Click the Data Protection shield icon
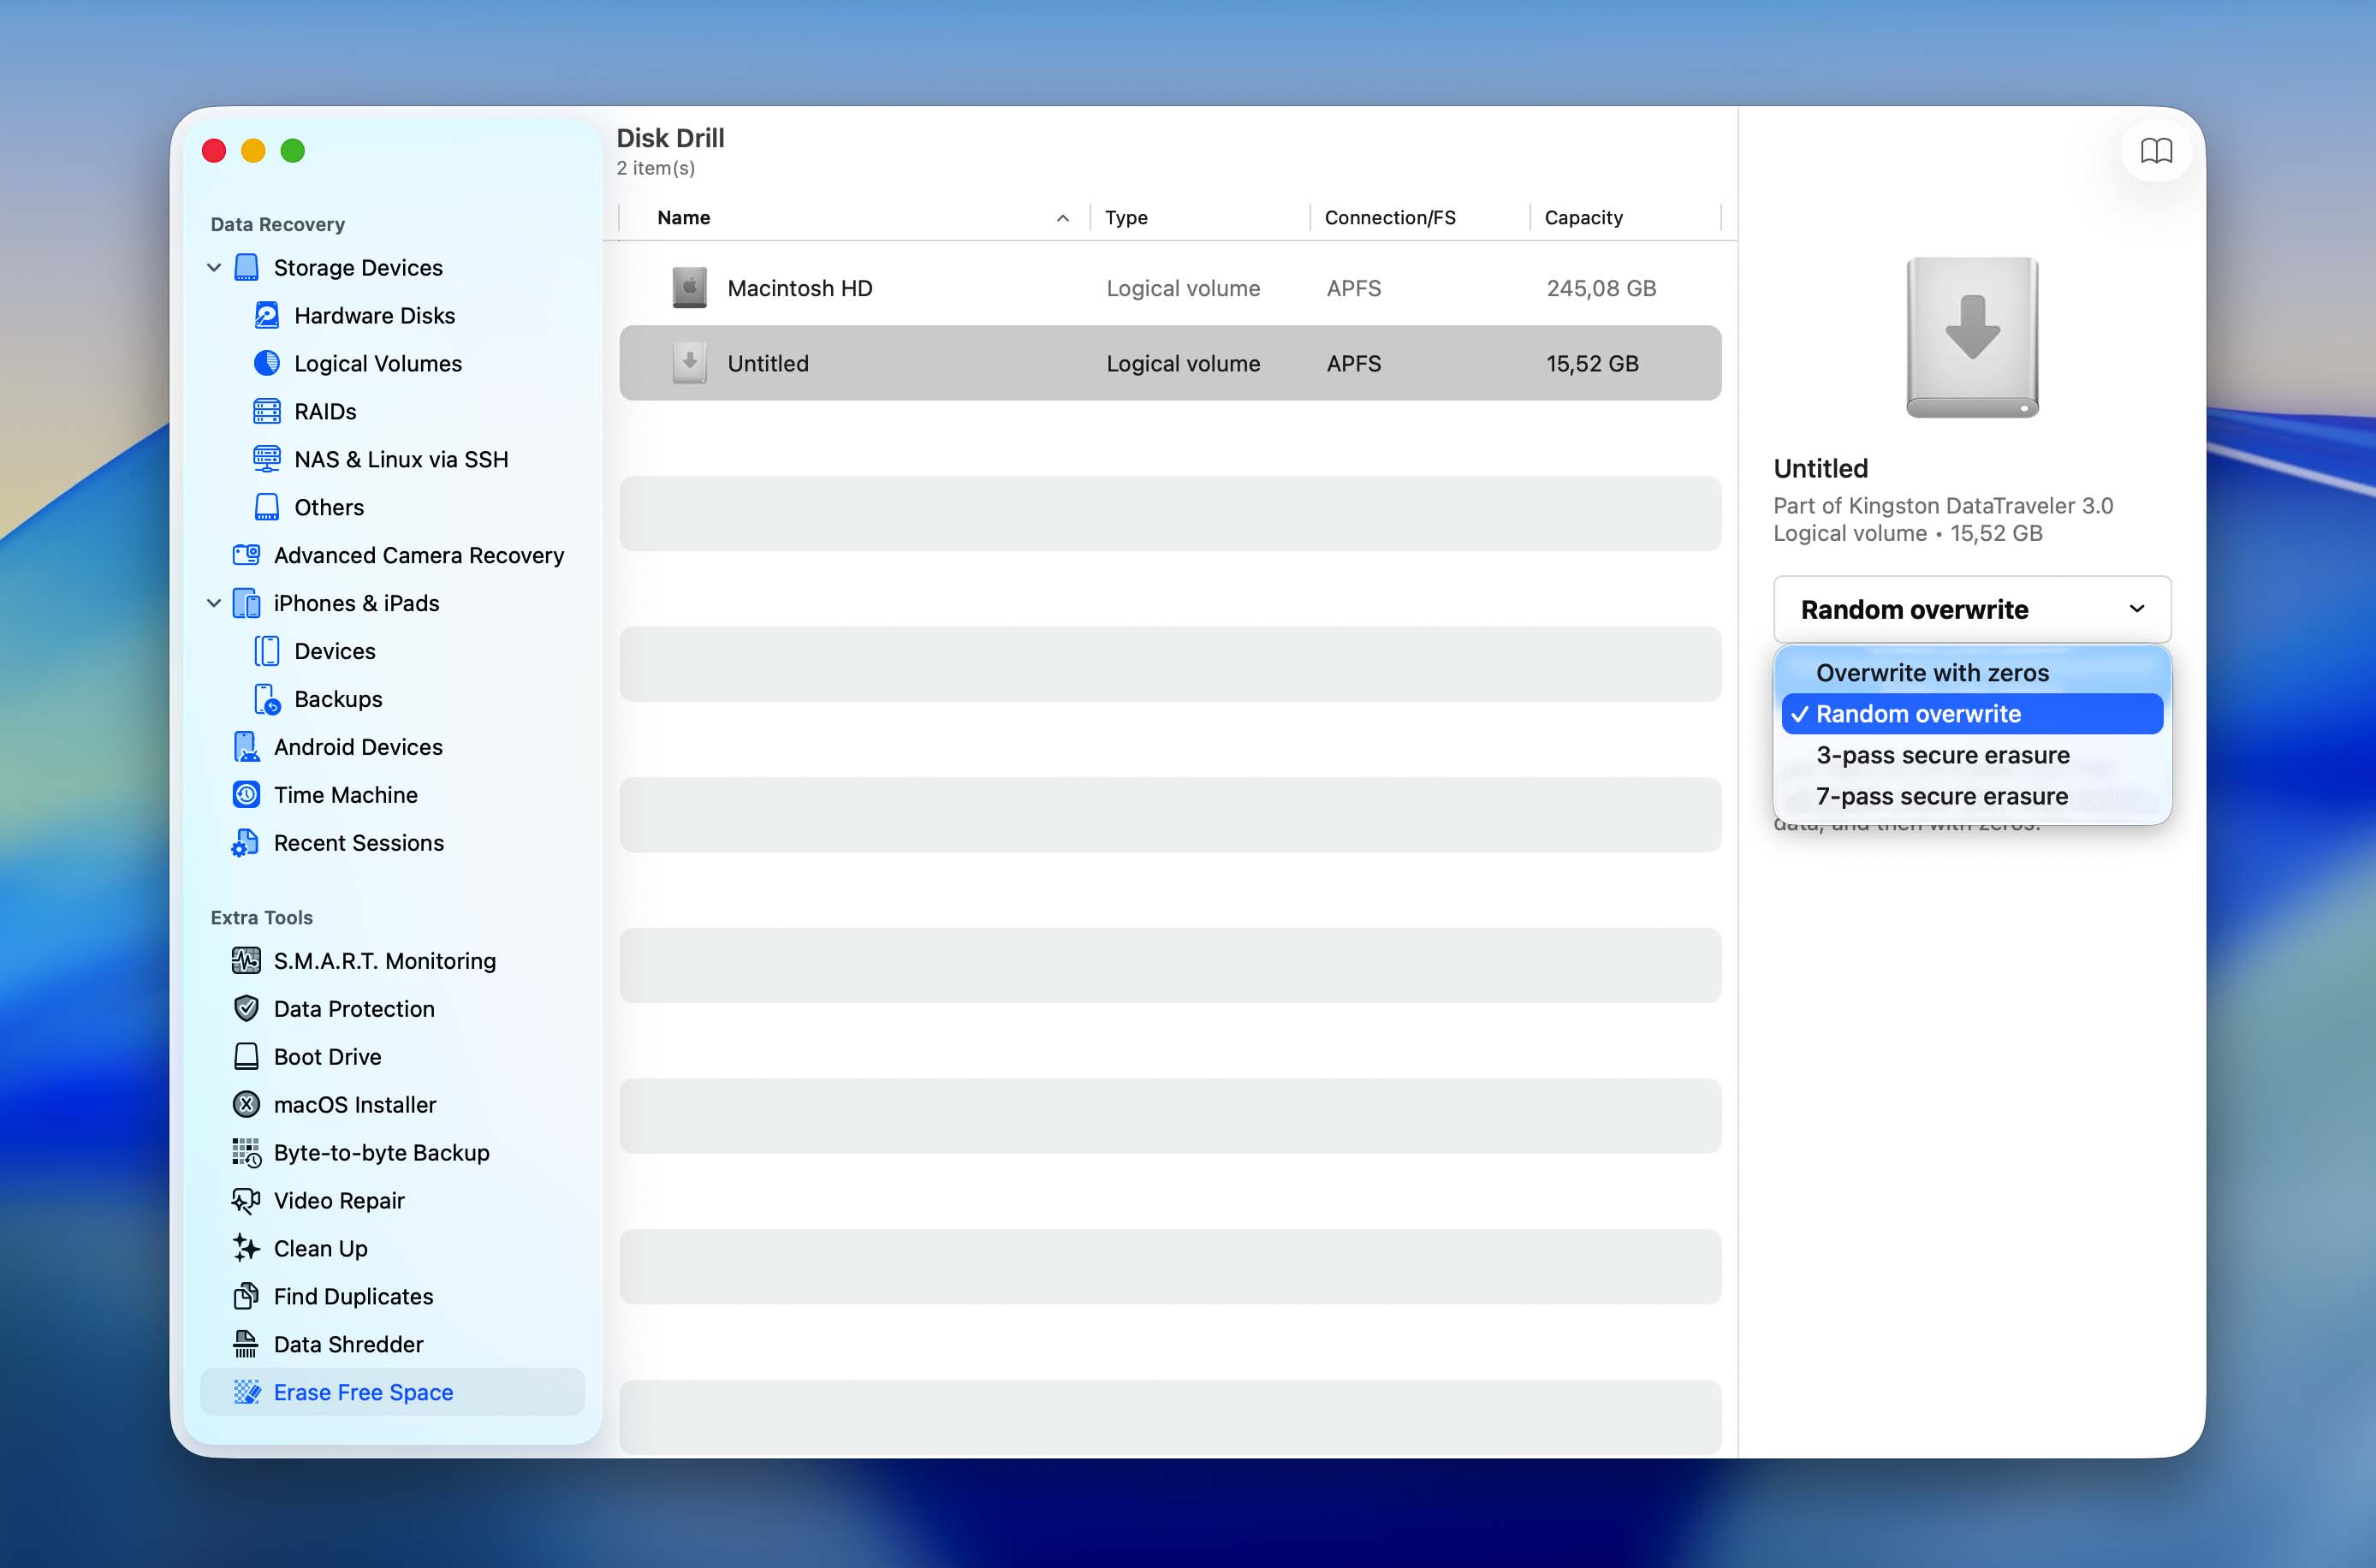The height and width of the screenshot is (1568, 2376). 246,1009
